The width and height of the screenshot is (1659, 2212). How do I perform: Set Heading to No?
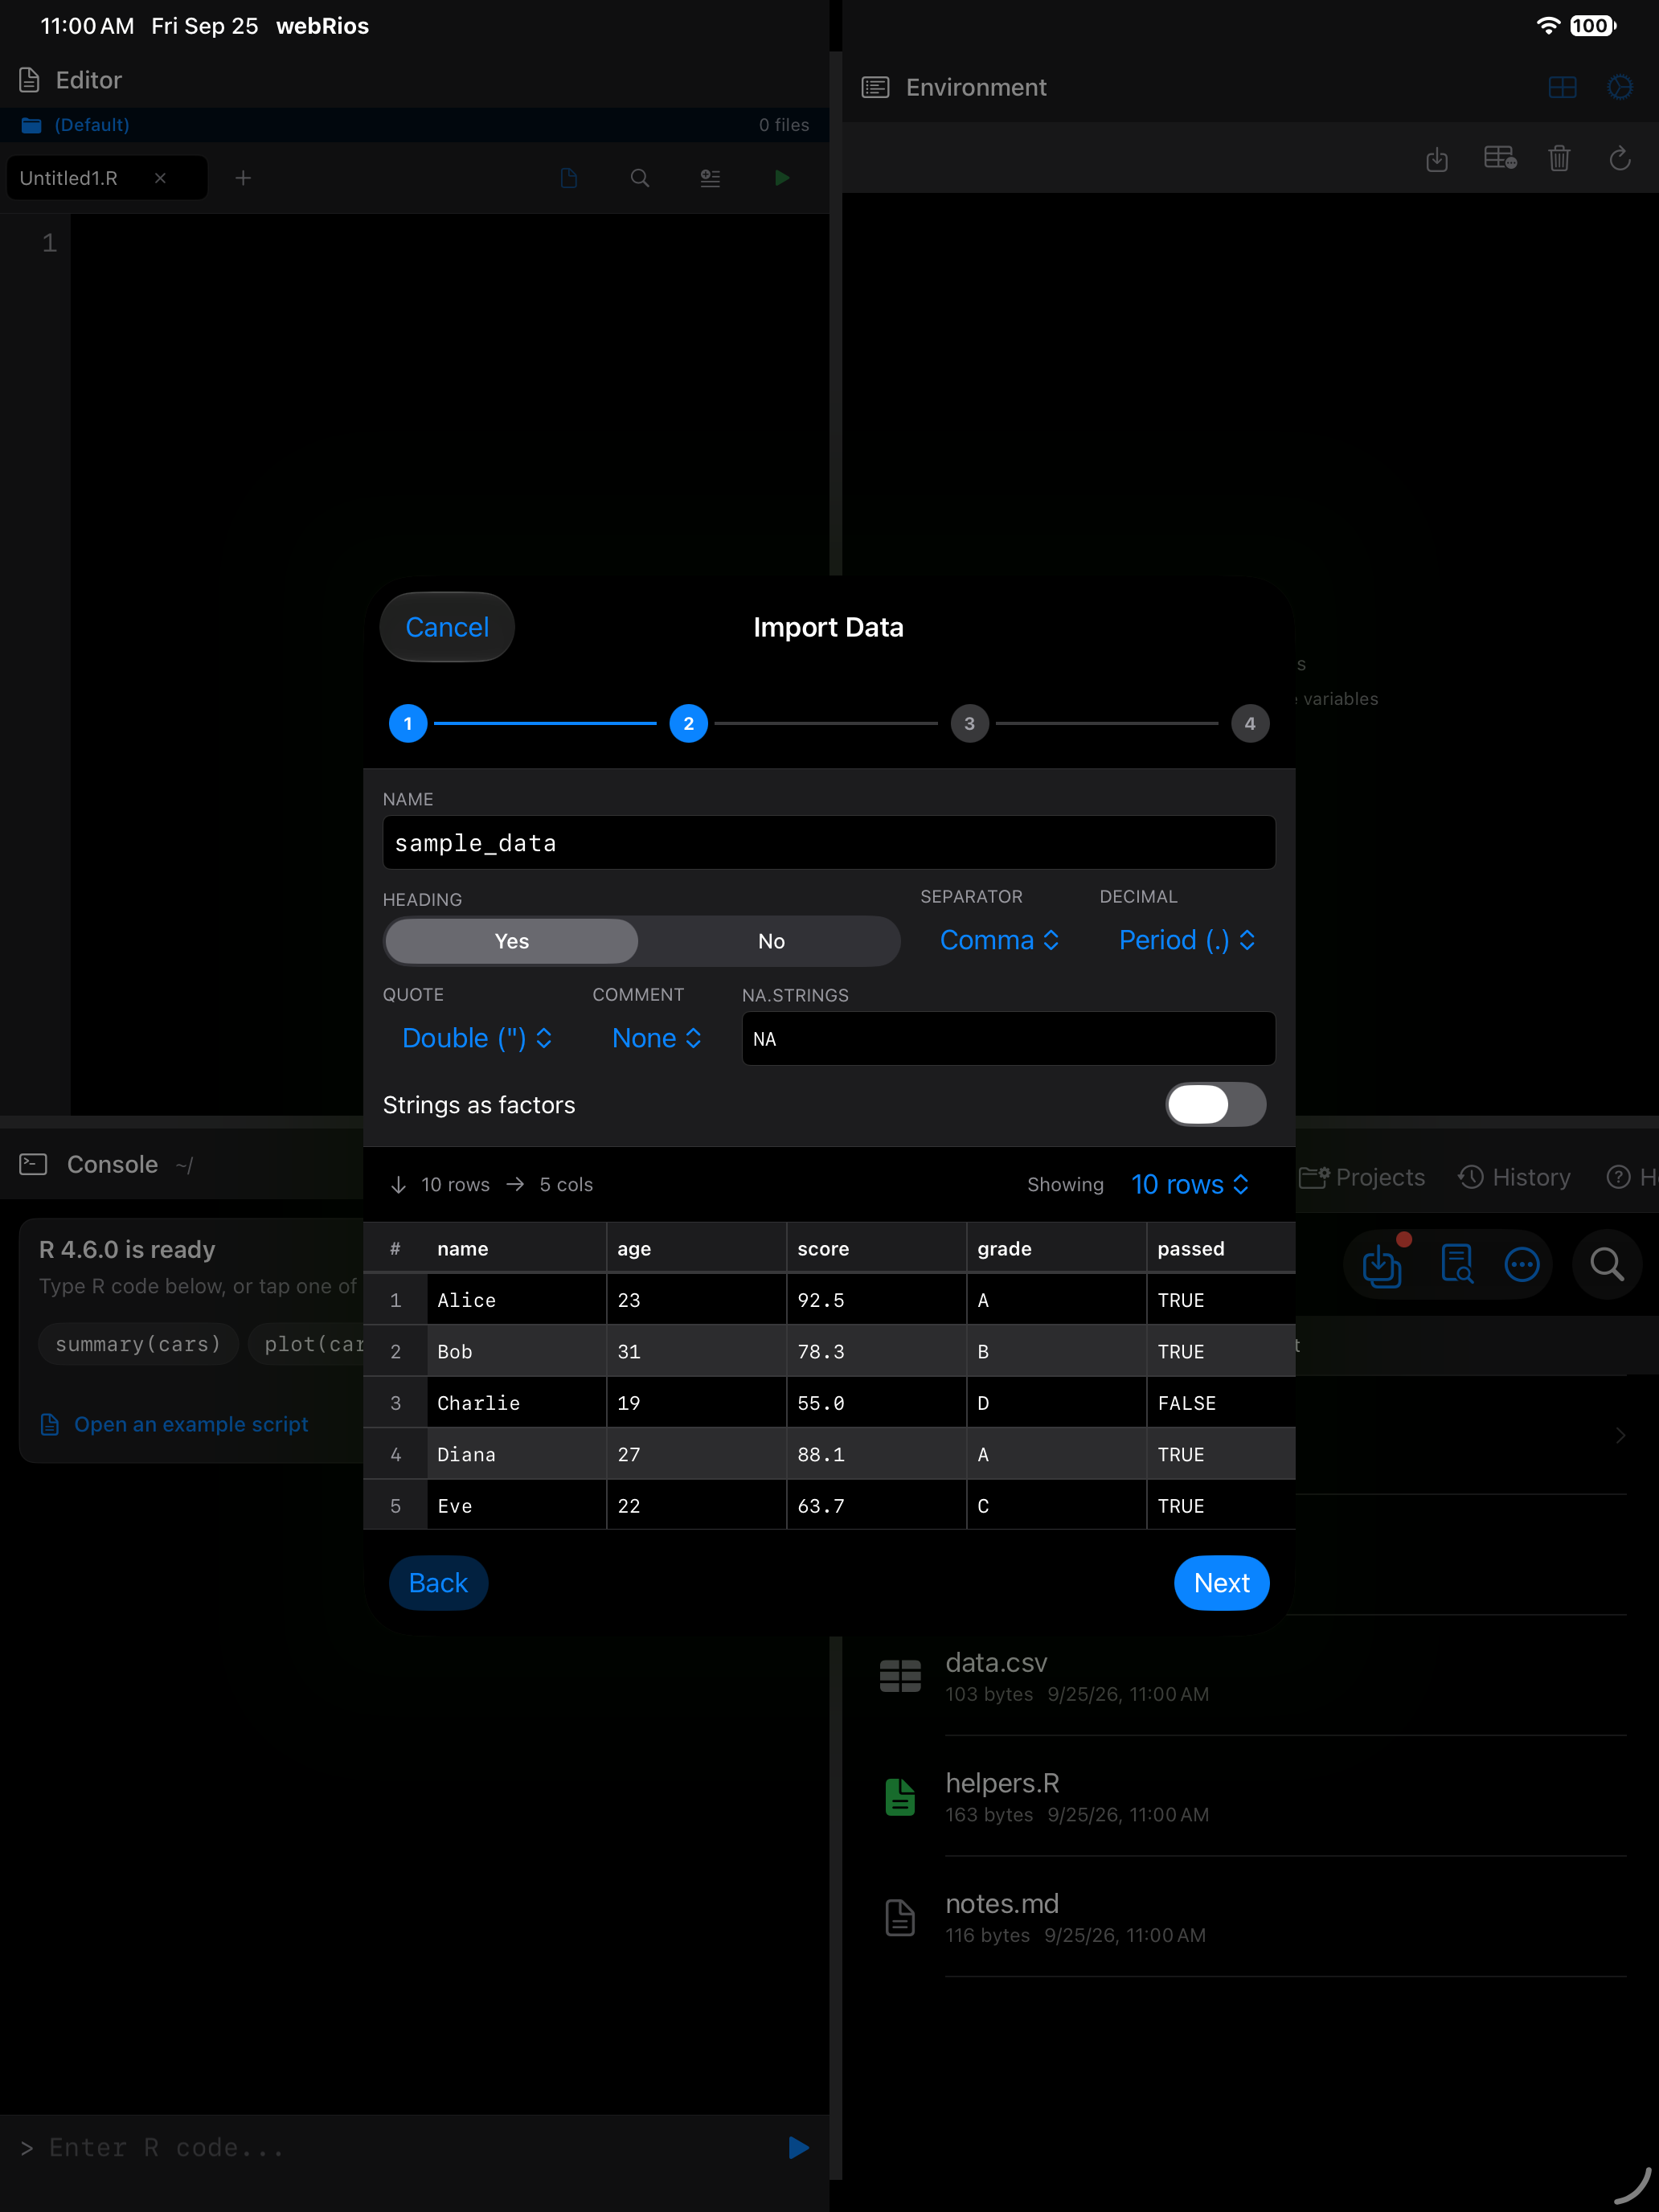click(x=771, y=941)
